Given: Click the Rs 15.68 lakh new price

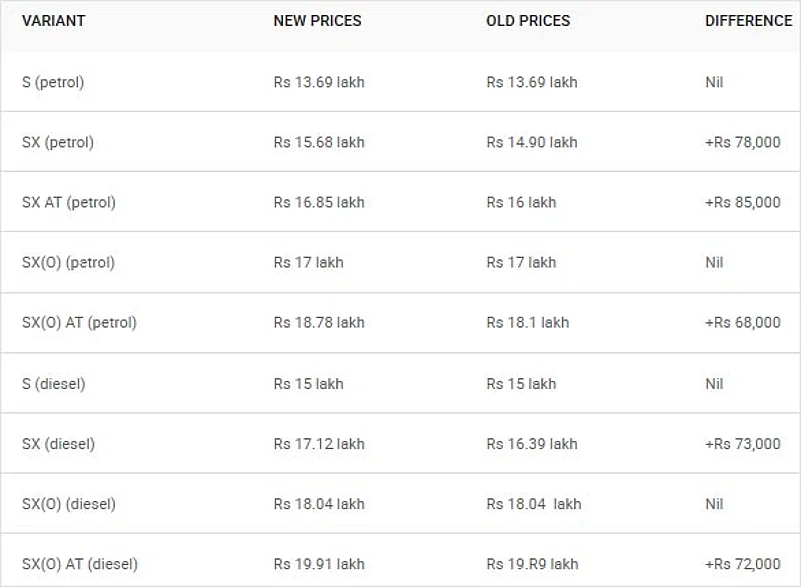Looking at the screenshot, I should [319, 142].
